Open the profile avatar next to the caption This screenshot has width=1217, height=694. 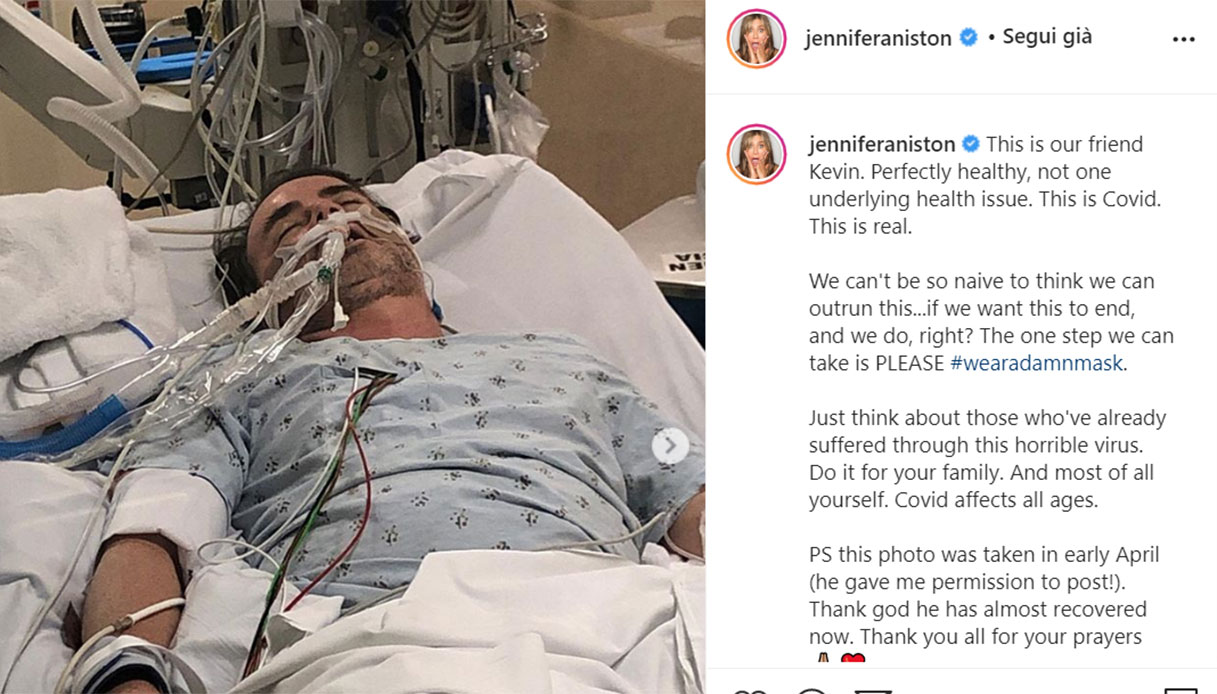coord(756,155)
